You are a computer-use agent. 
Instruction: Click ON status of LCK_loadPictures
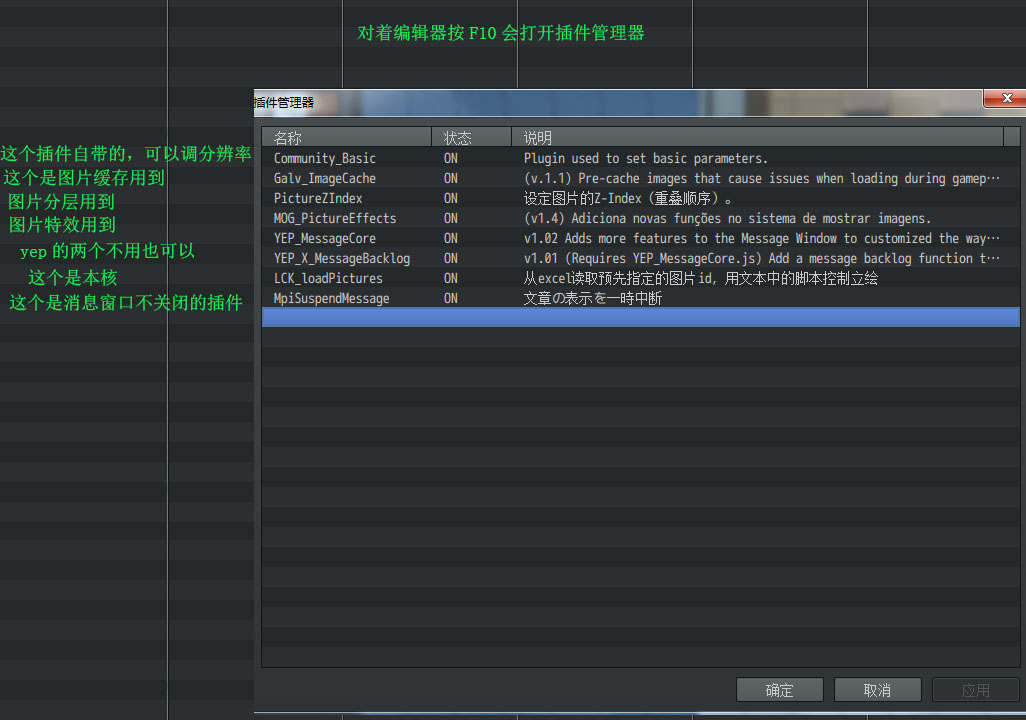click(x=451, y=278)
